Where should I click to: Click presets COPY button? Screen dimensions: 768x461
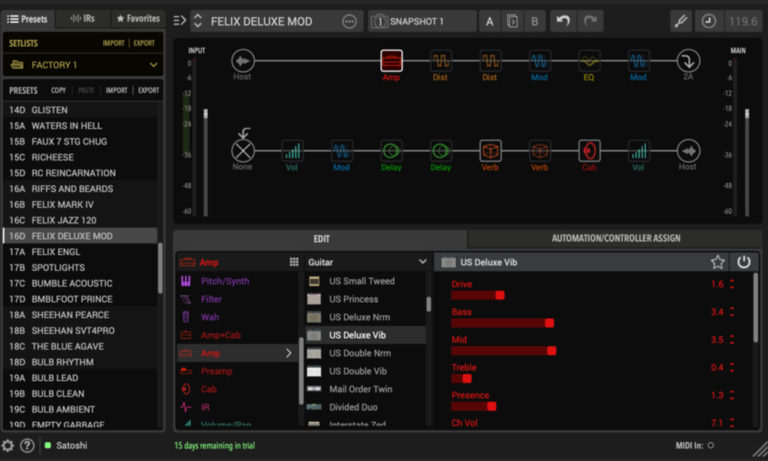point(58,91)
